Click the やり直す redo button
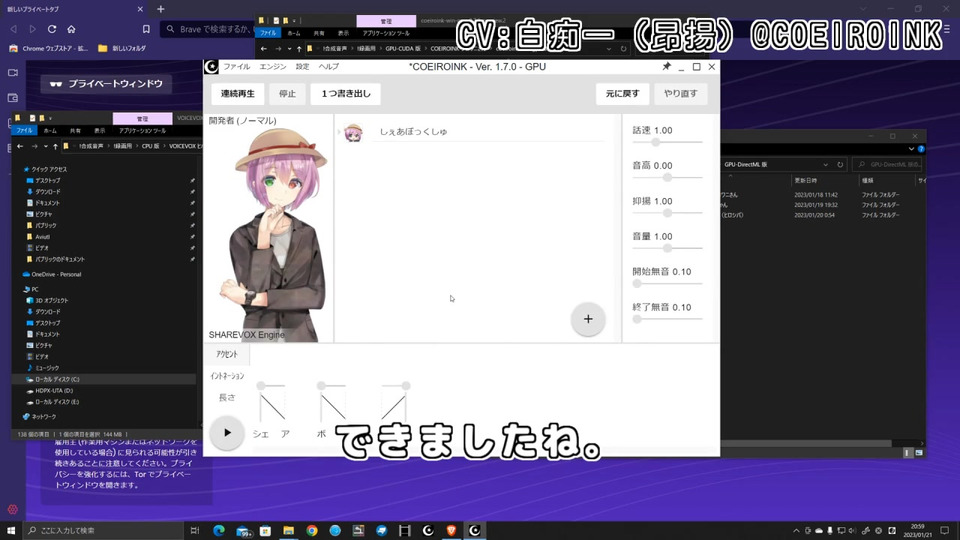This screenshot has height=540, width=960. point(680,94)
